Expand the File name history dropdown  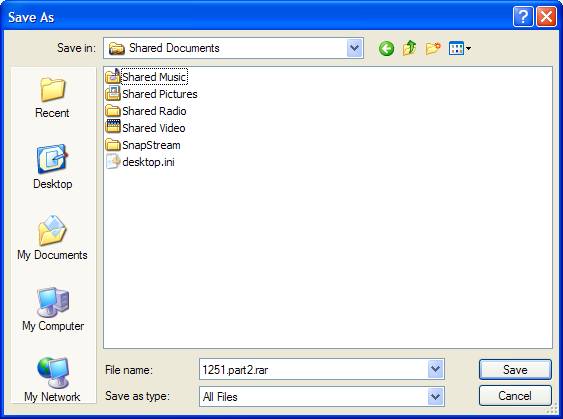tap(436, 369)
